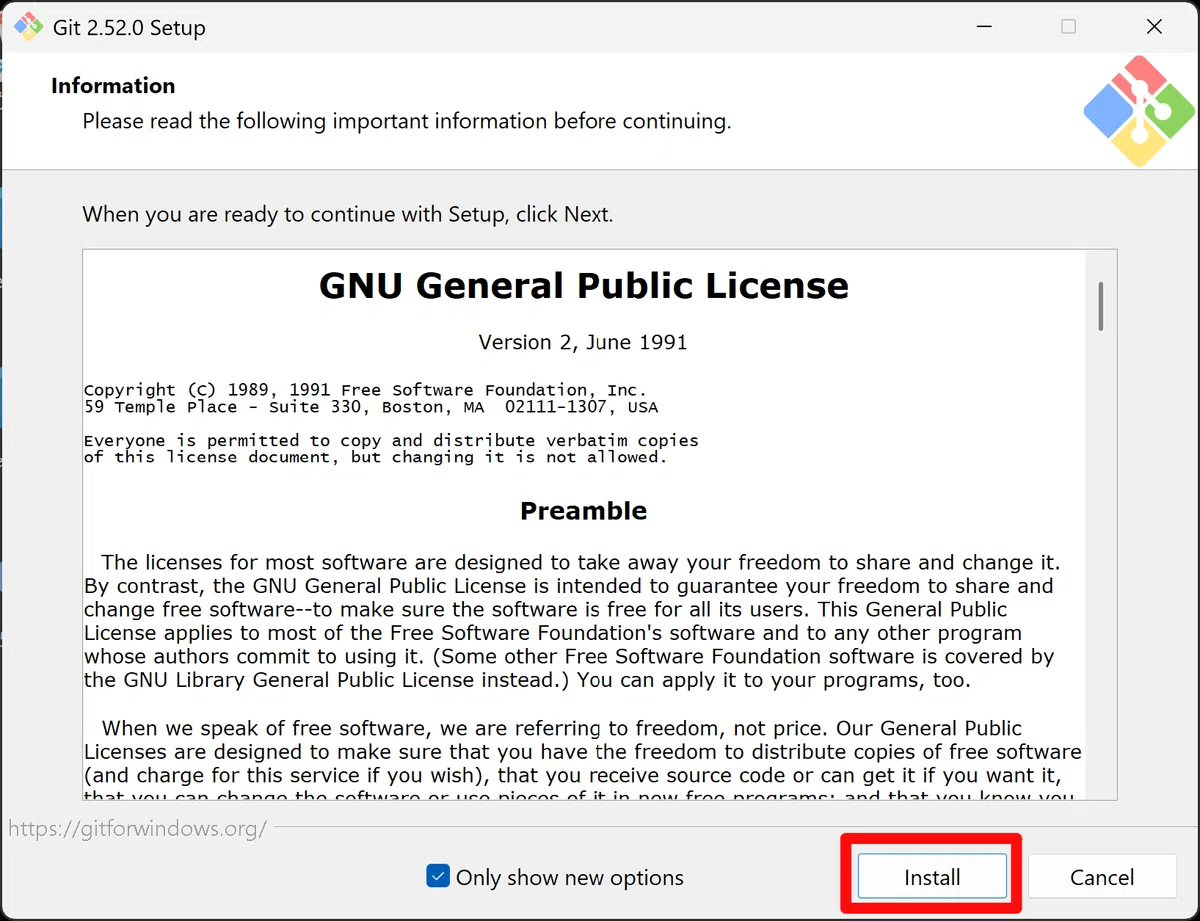Click the GNU General Public License heading
The width and height of the screenshot is (1200, 921).
click(583, 286)
